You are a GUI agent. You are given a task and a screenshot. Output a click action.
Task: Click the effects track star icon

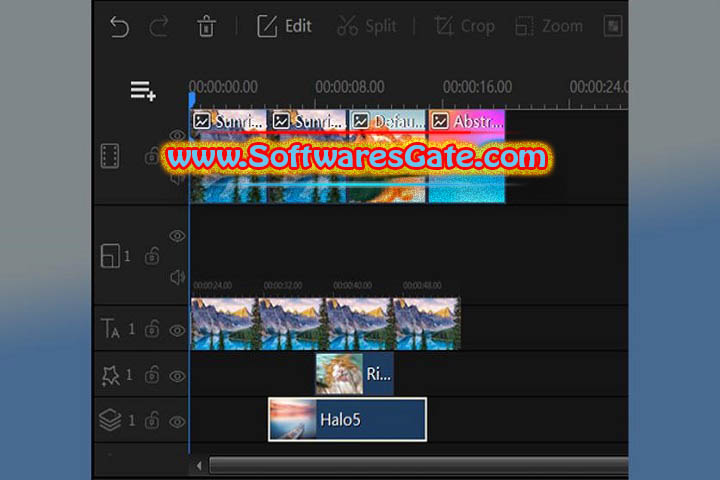[x=110, y=376]
